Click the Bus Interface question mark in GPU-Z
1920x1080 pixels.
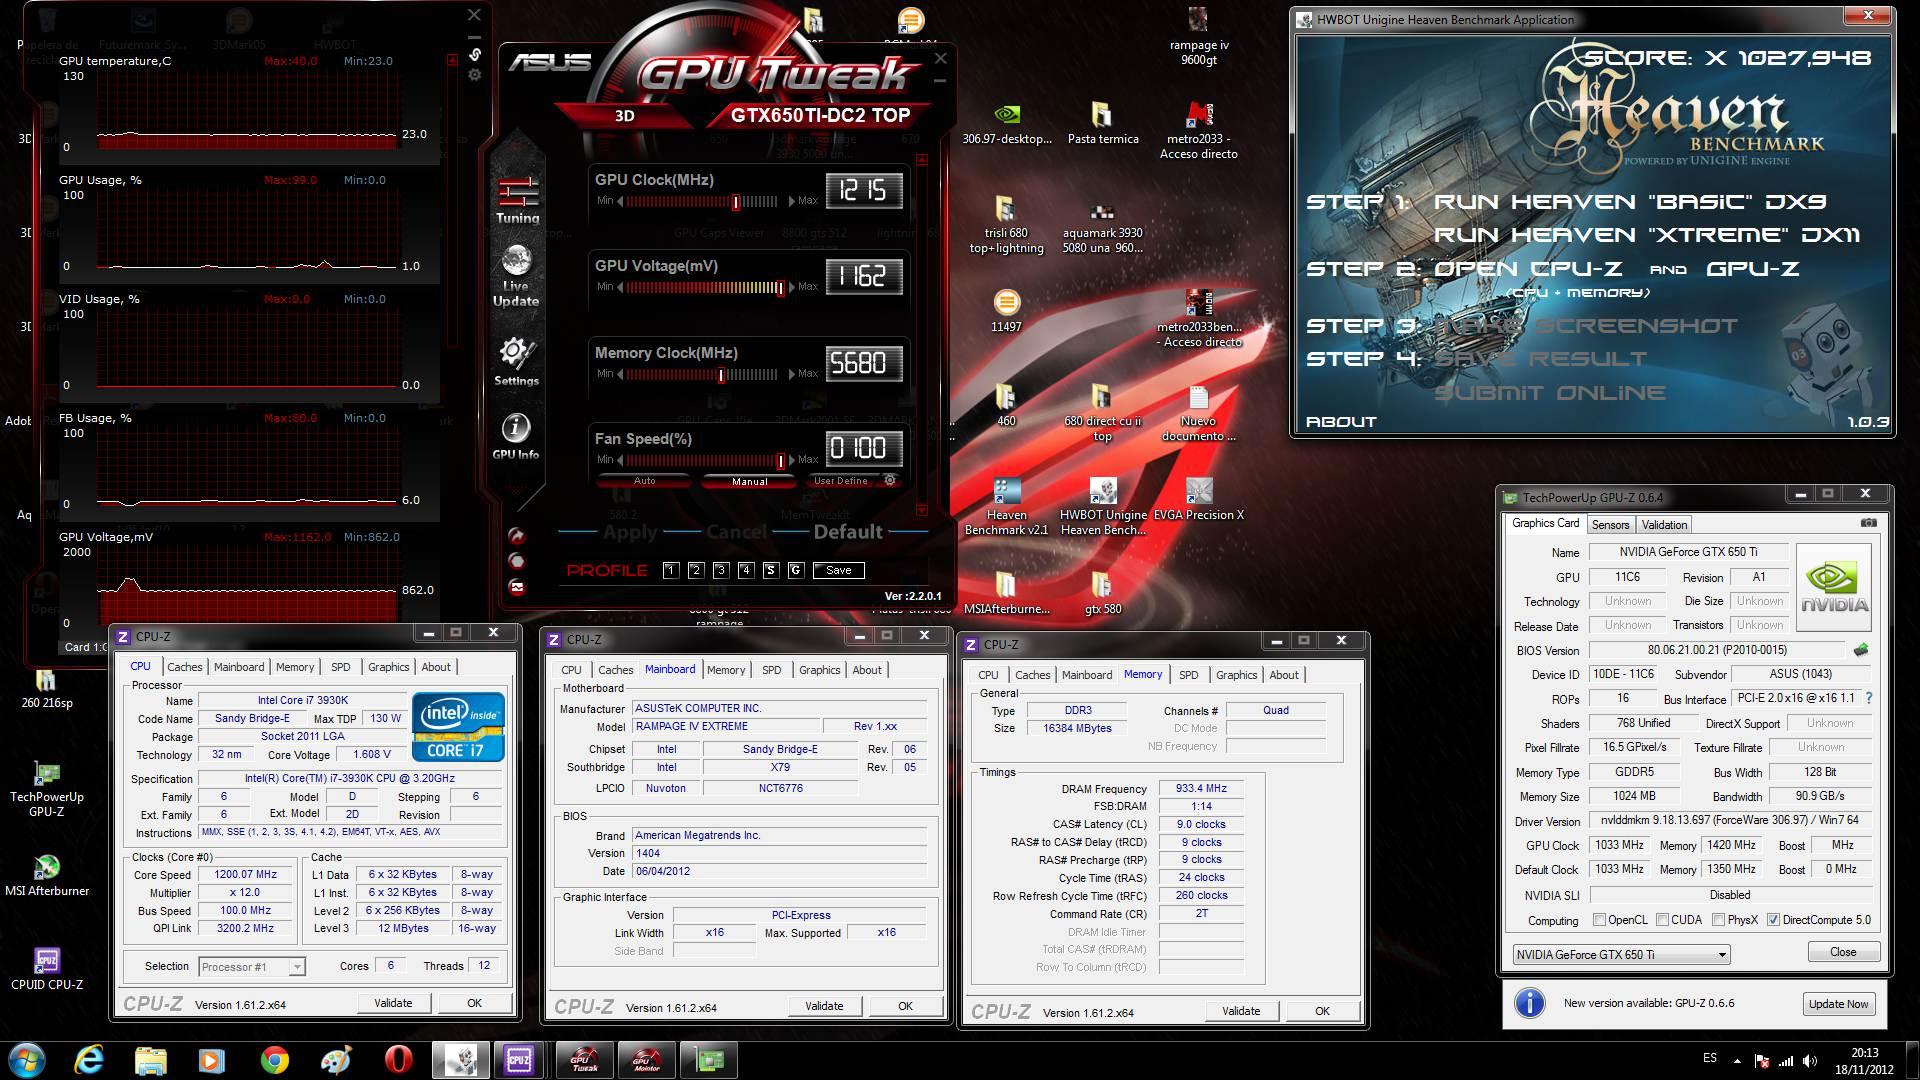coord(1868,699)
